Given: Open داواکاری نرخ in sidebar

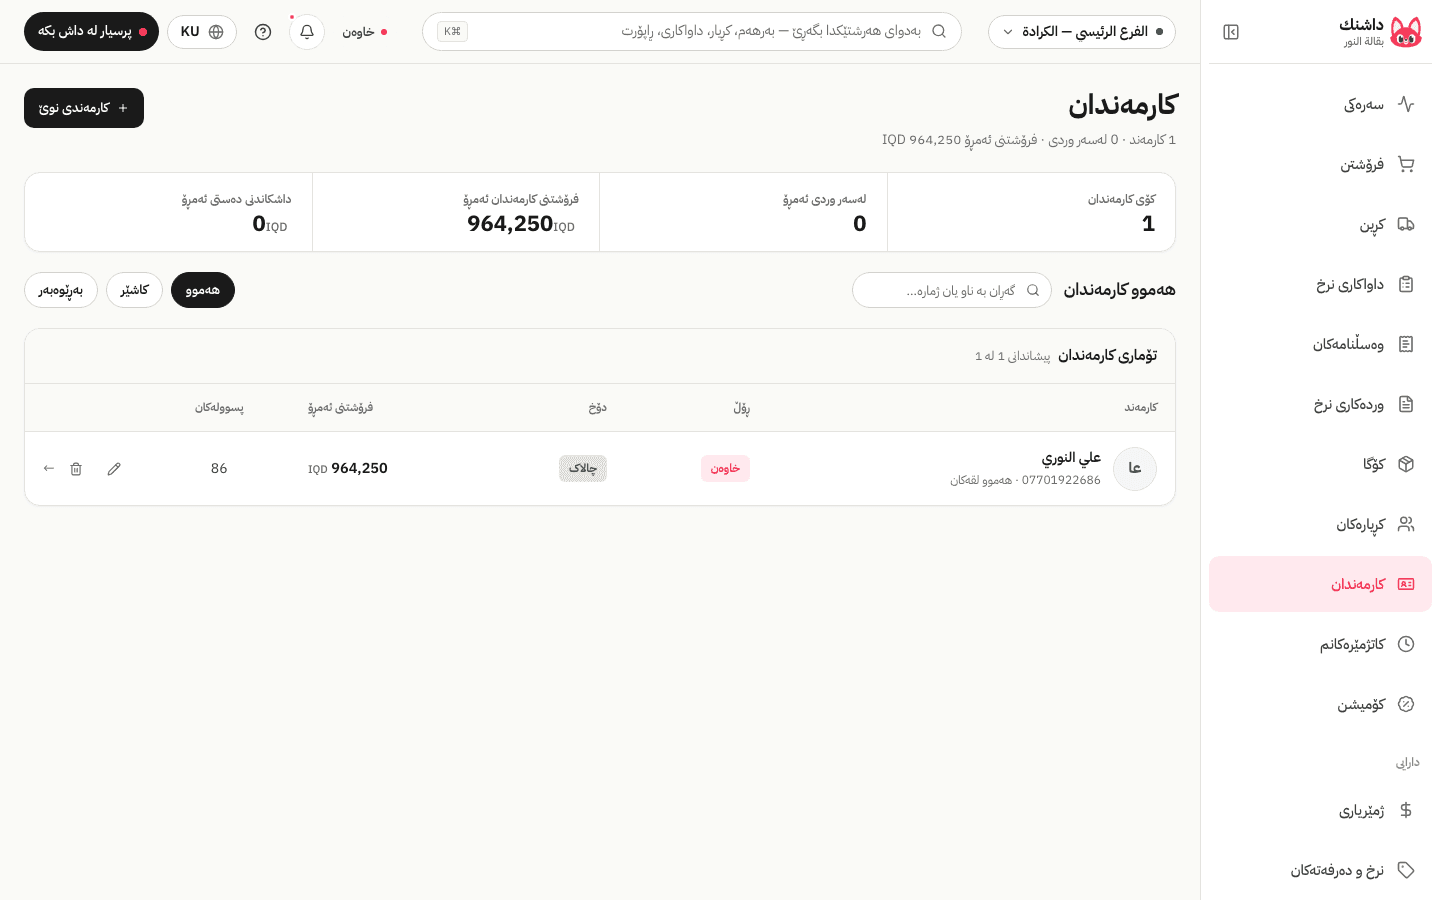Looking at the screenshot, I should point(1320,284).
